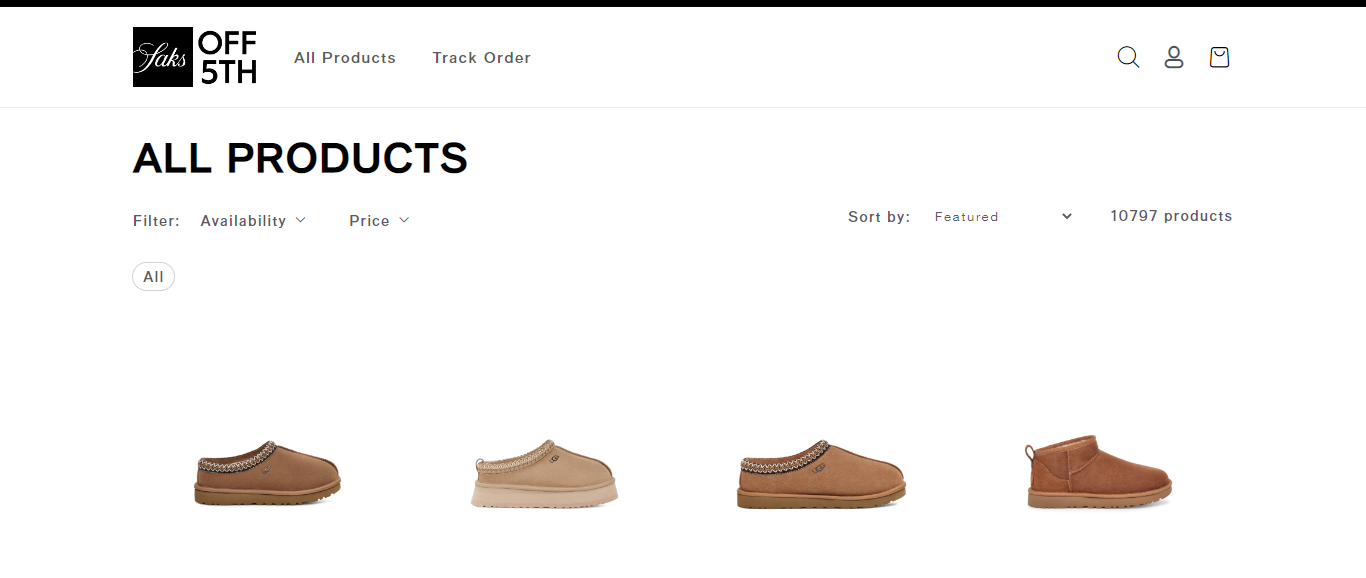View the beige platform slipper product

click(x=544, y=473)
